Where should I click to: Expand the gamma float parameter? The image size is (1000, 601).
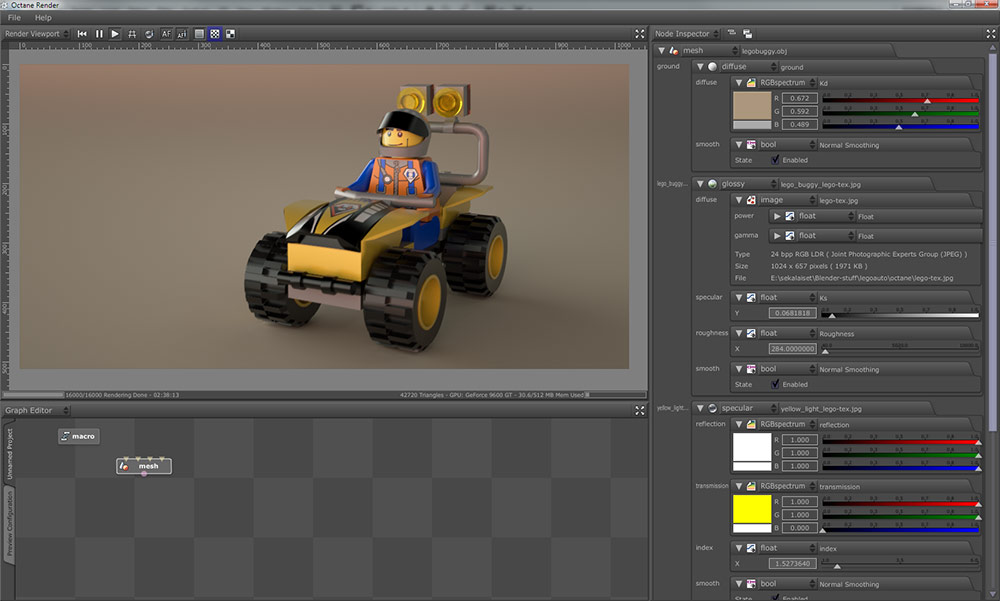coord(777,235)
